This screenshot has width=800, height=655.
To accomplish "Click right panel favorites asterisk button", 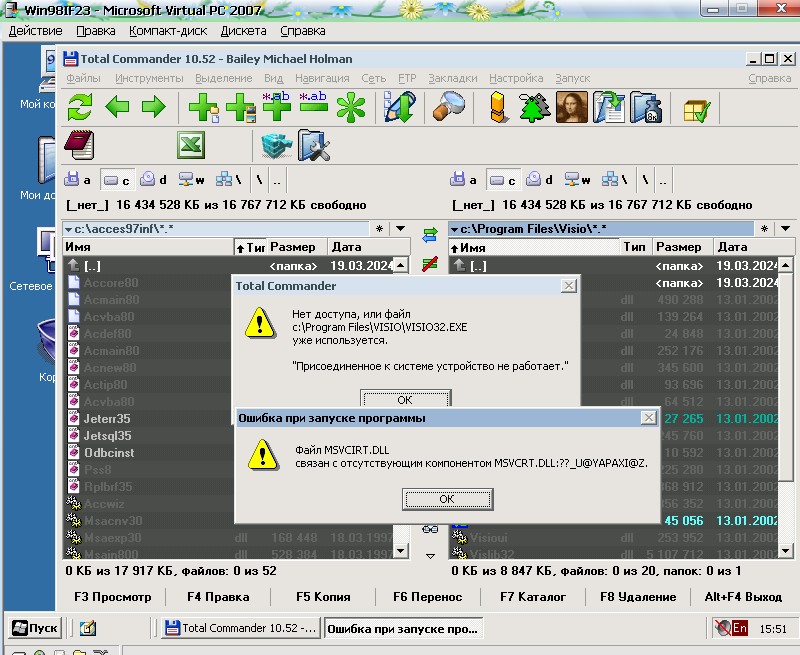I will [x=764, y=229].
